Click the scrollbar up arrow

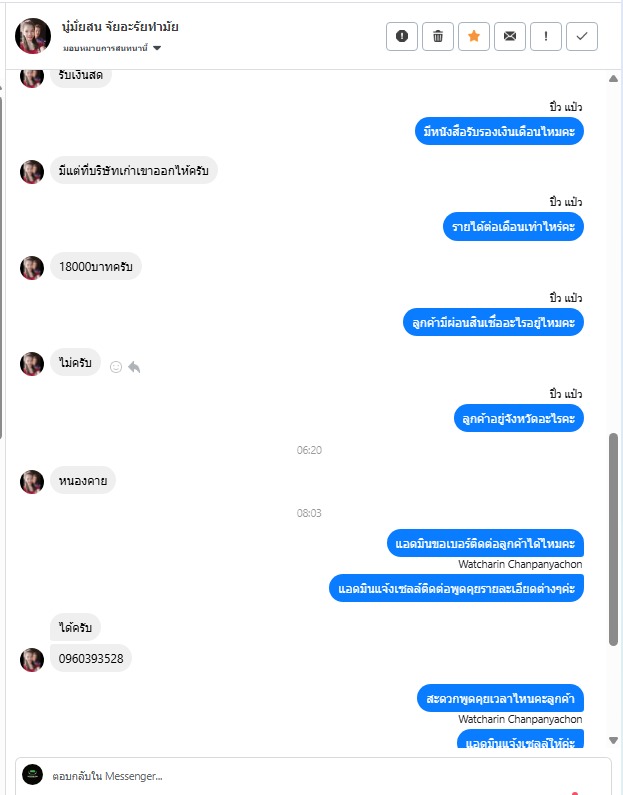(613, 78)
